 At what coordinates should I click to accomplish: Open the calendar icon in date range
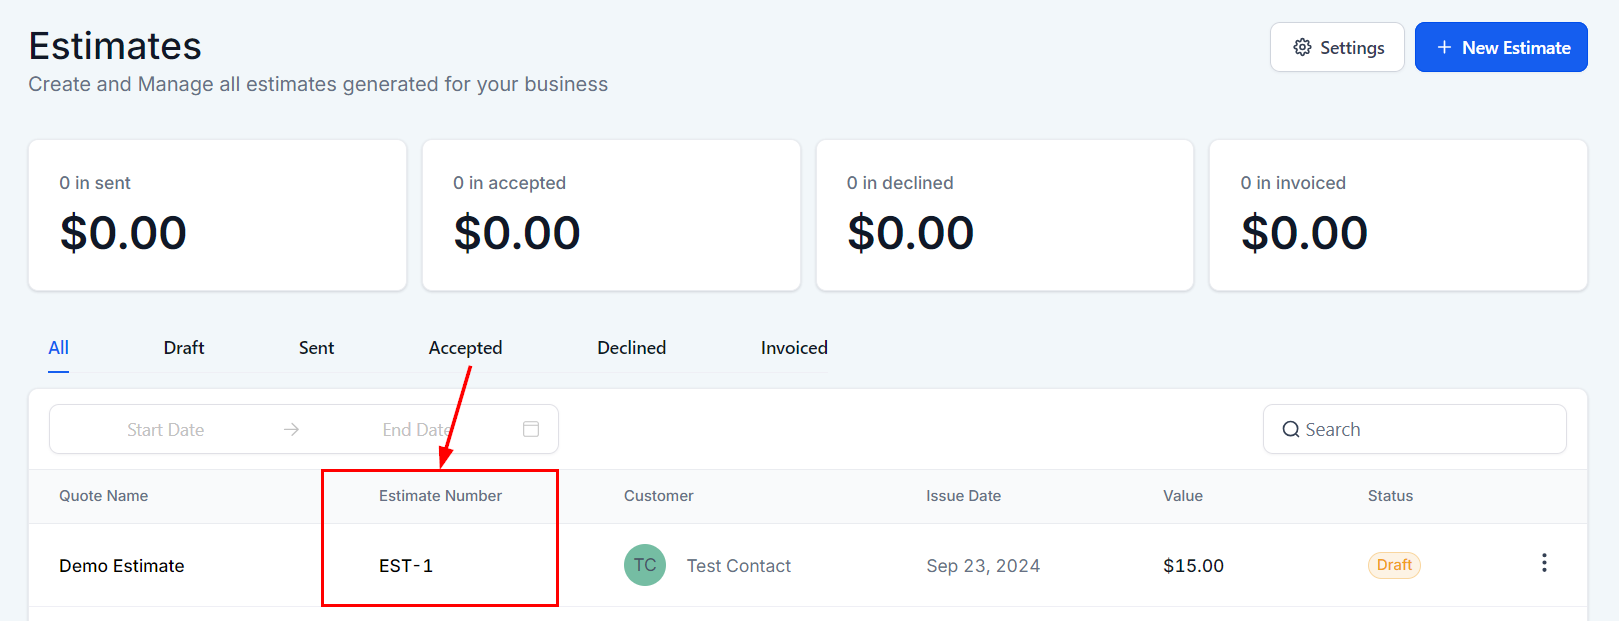[x=531, y=429]
